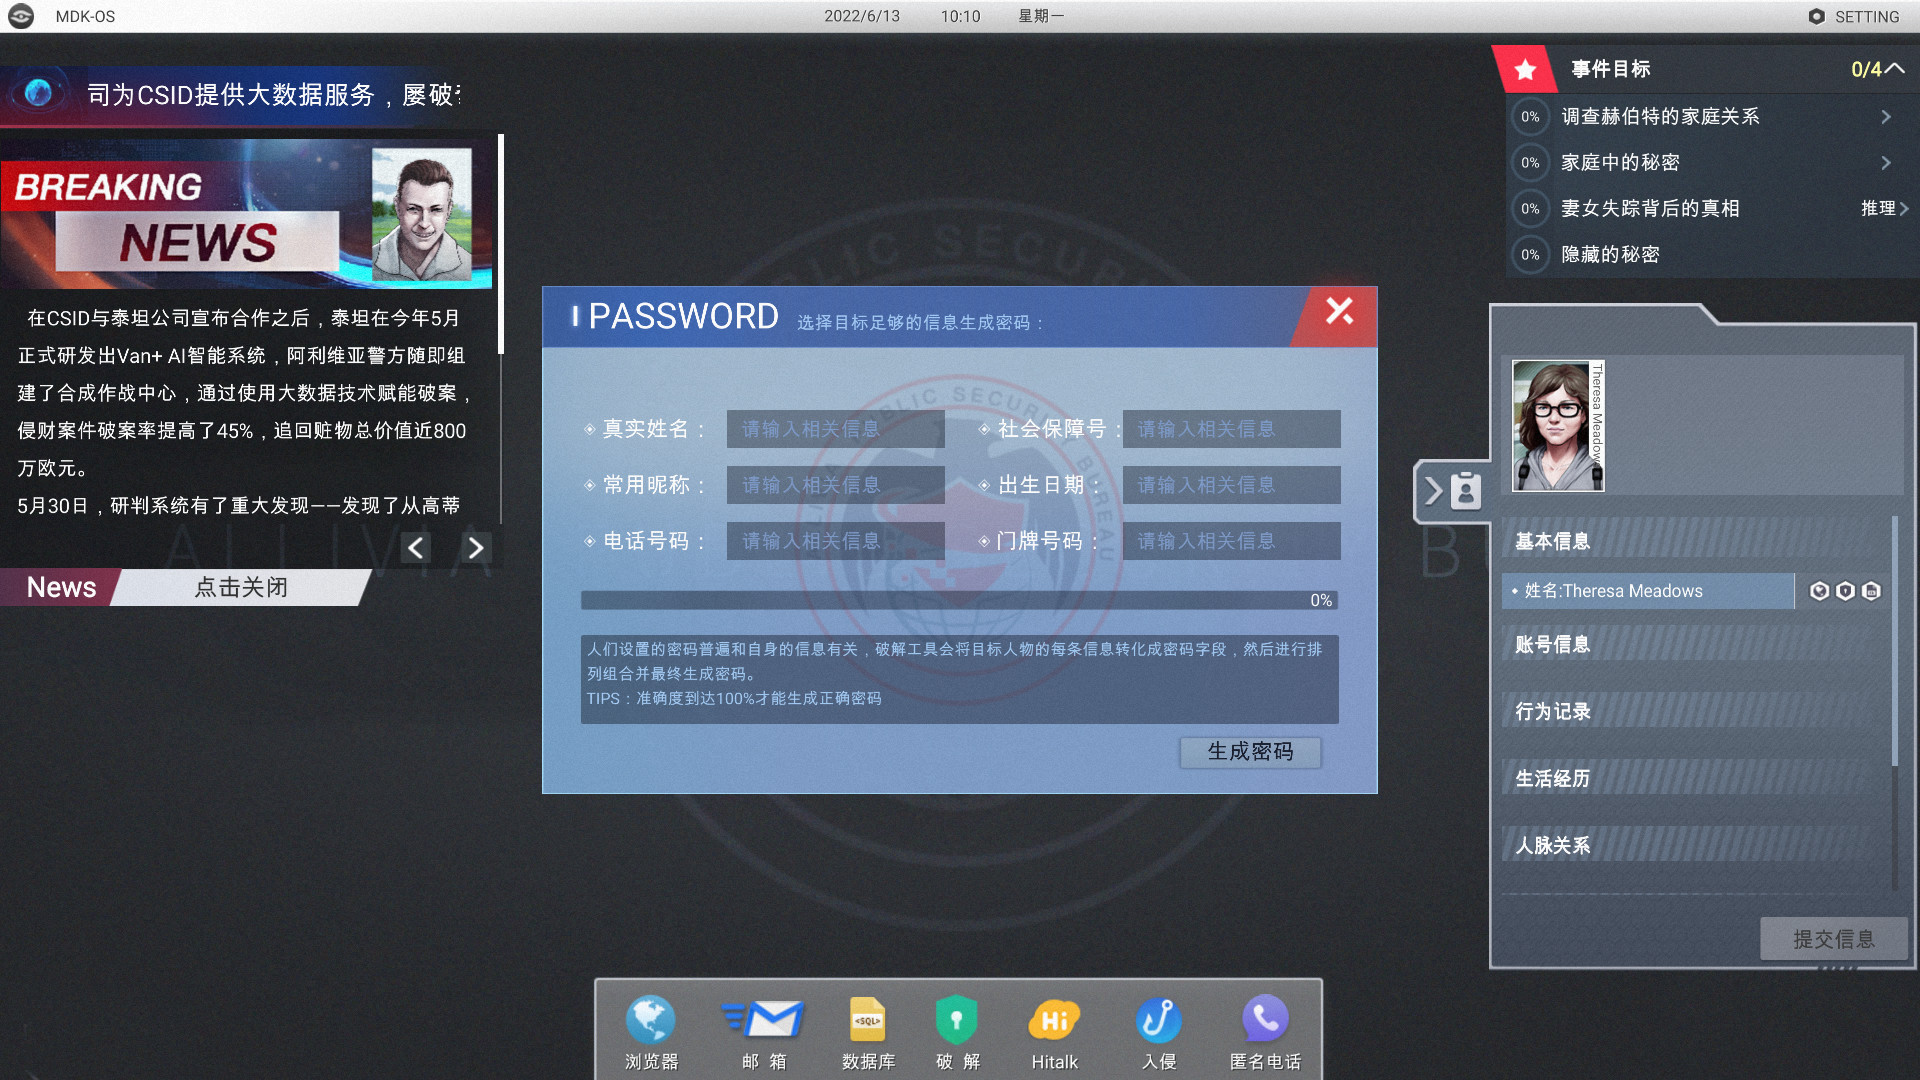Click the heart hexagon icon beside Theresa's name
The height and width of the screenshot is (1080, 1920).
coord(1817,591)
